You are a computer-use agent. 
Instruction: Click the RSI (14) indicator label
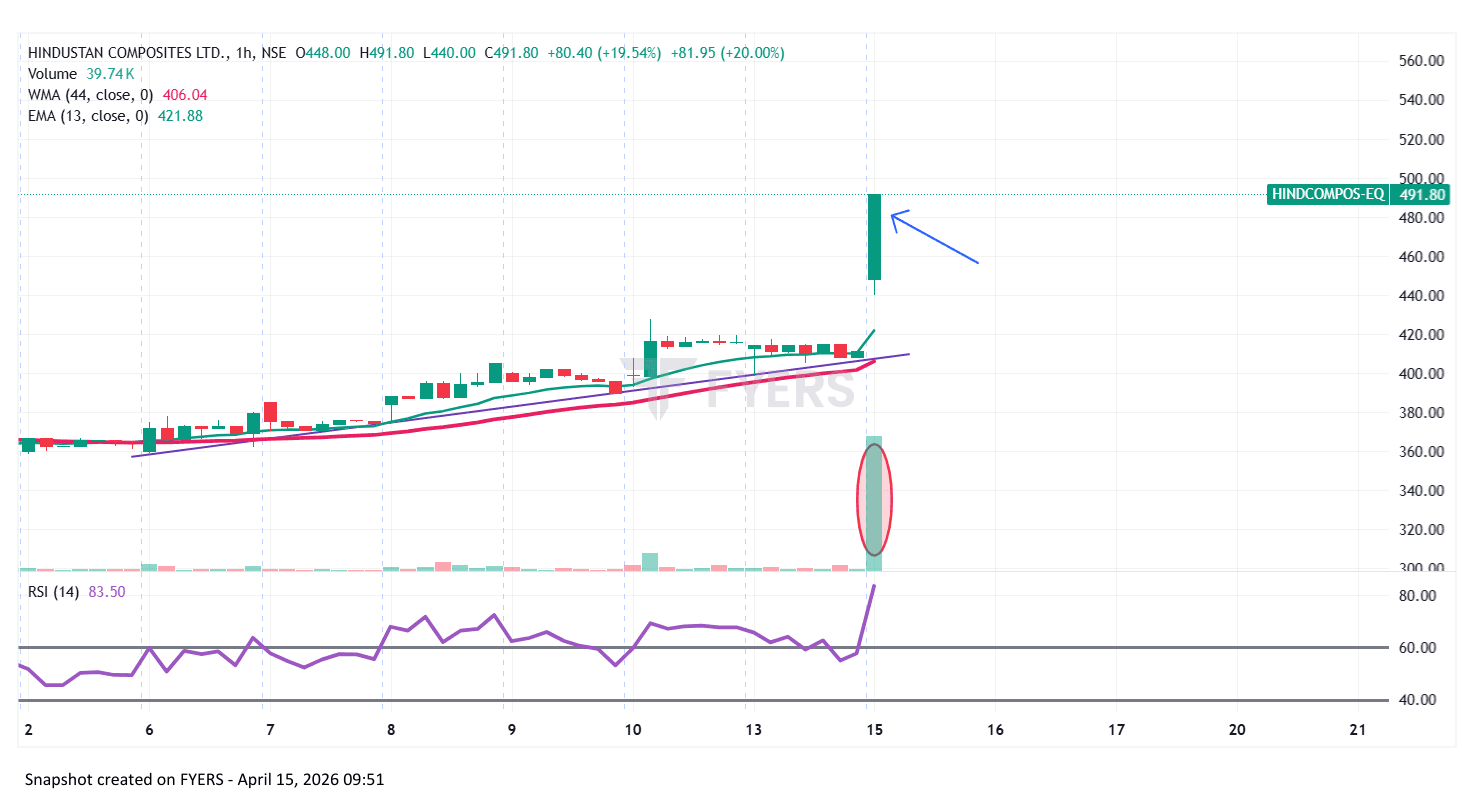(53, 592)
